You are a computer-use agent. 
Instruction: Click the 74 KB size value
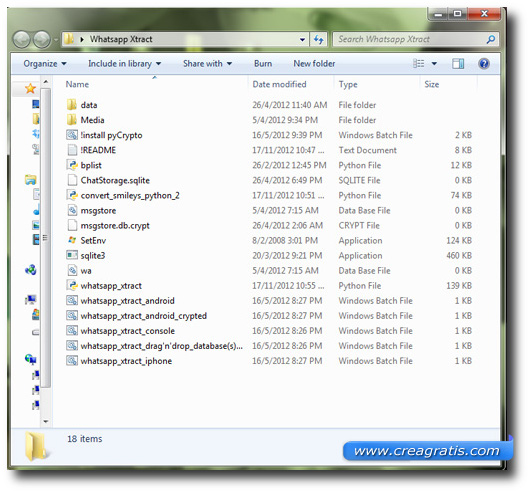[x=461, y=195]
